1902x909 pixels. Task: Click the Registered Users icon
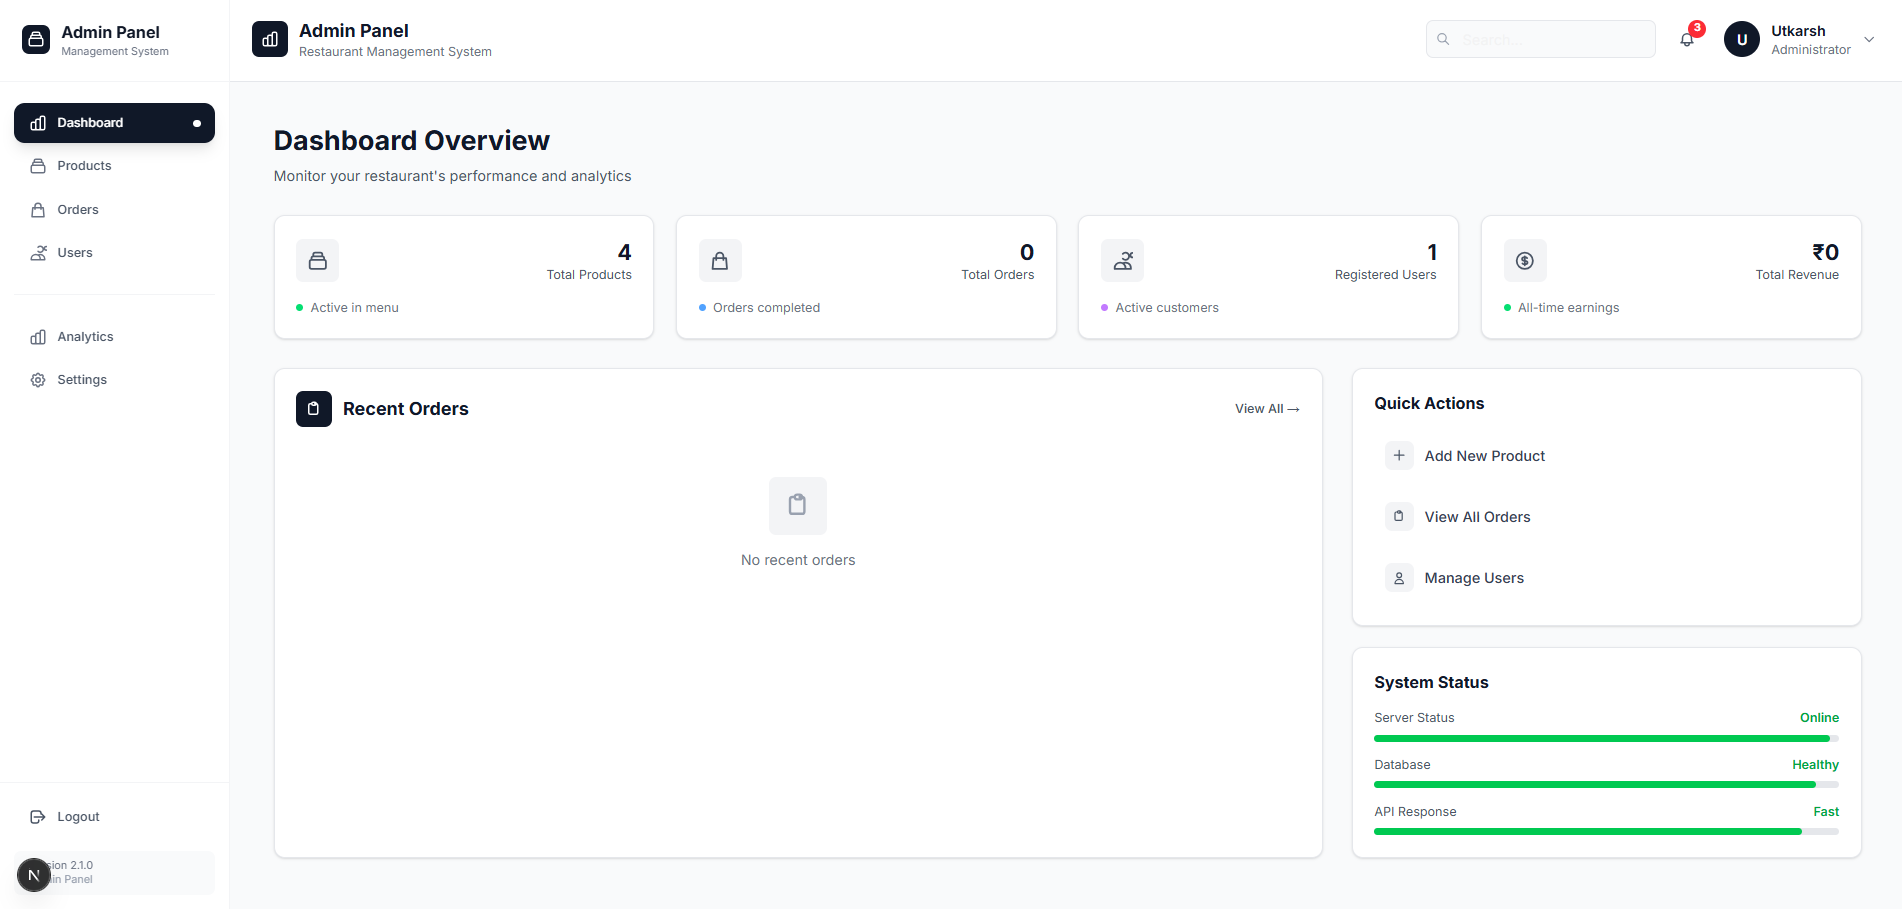pyautogui.click(x=1122, y=261)
